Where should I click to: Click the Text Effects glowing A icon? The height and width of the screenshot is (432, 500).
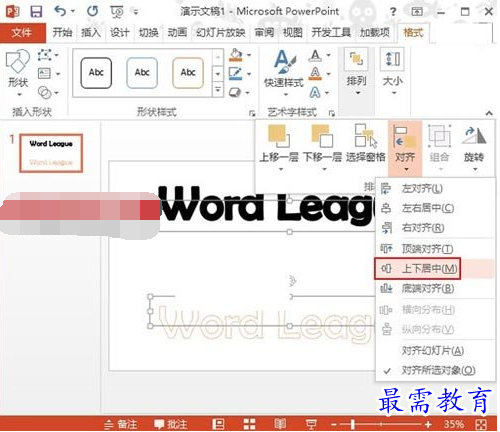(315, 92)
